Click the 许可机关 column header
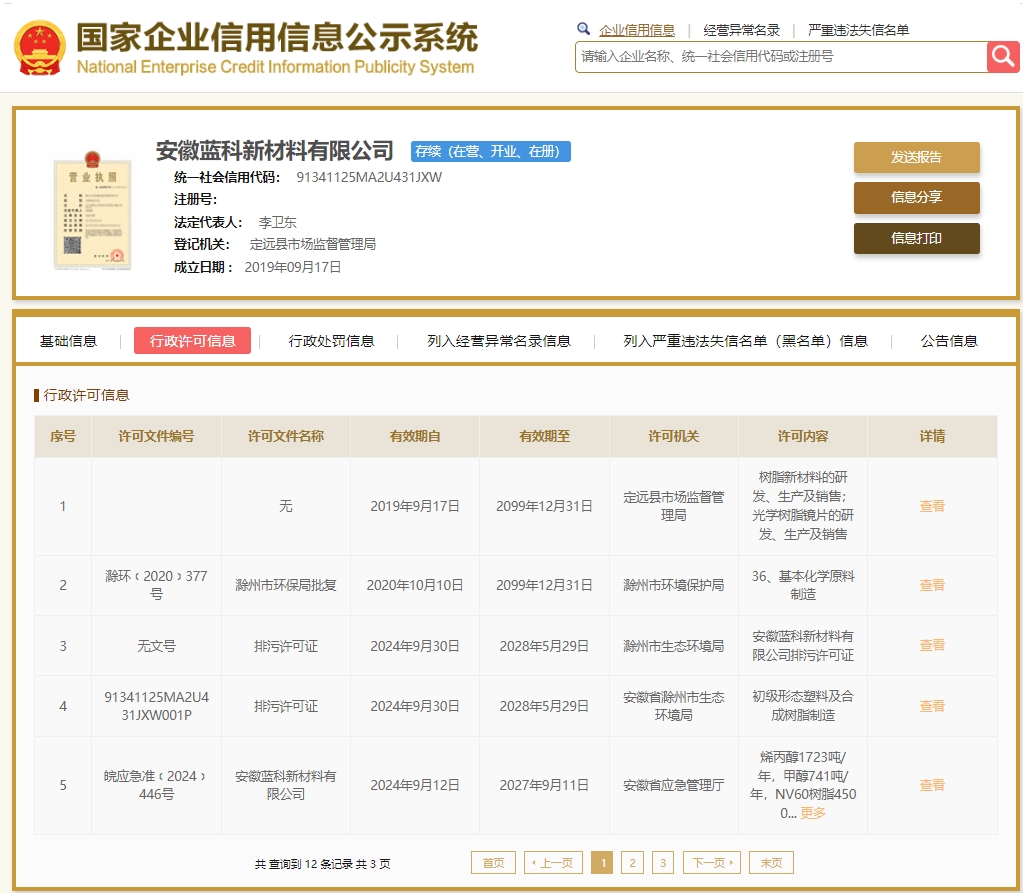This screenshot has width=1023, height=893. [673, 436]
